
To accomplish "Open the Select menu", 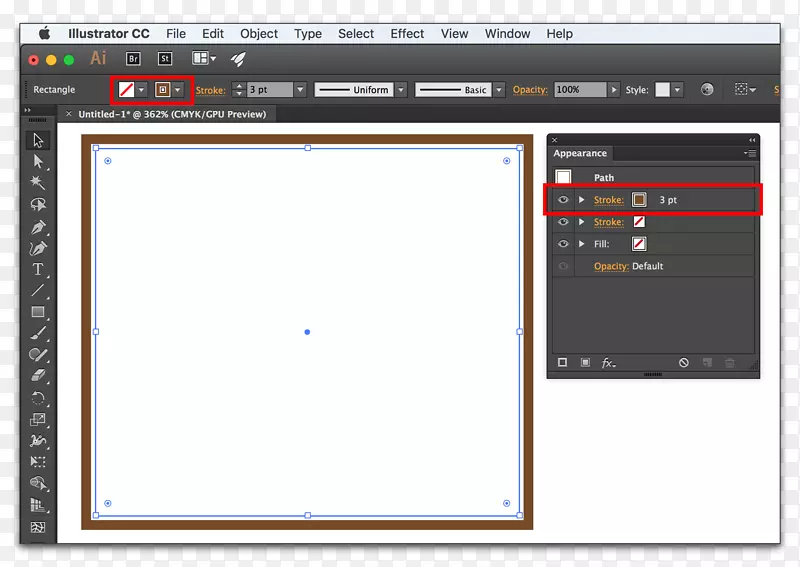I will pyautogui.click(x=356, y=34).
